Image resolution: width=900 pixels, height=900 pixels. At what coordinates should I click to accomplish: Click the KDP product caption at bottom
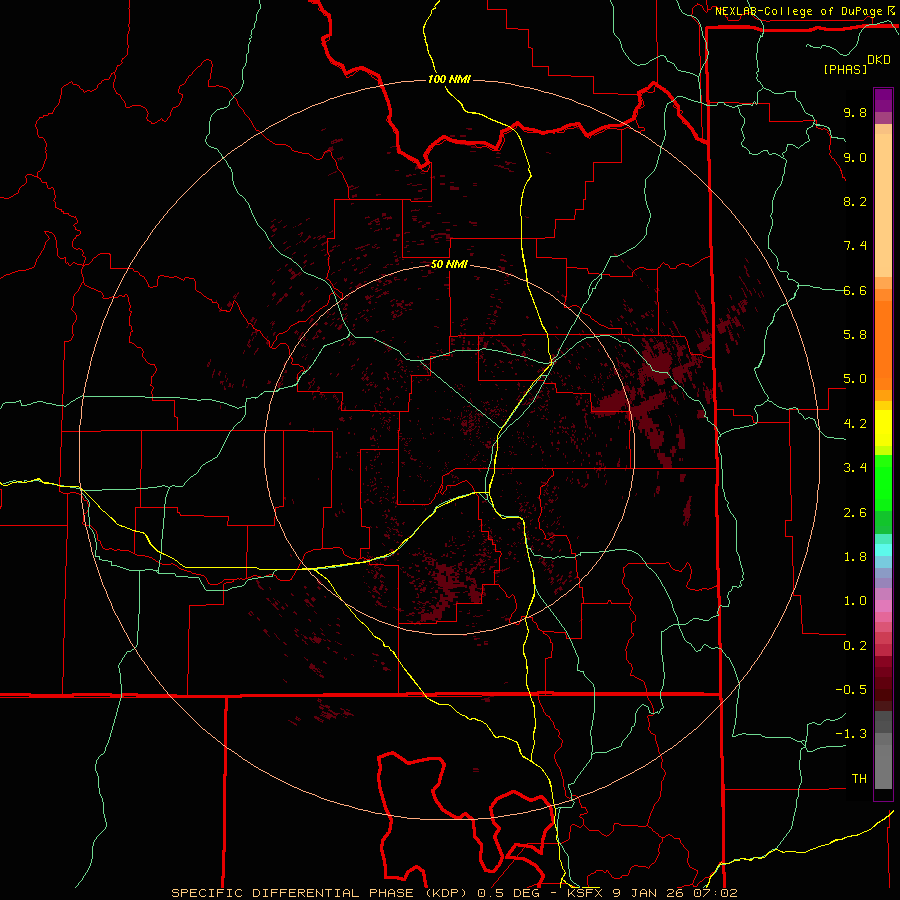[x=454, y=893]
